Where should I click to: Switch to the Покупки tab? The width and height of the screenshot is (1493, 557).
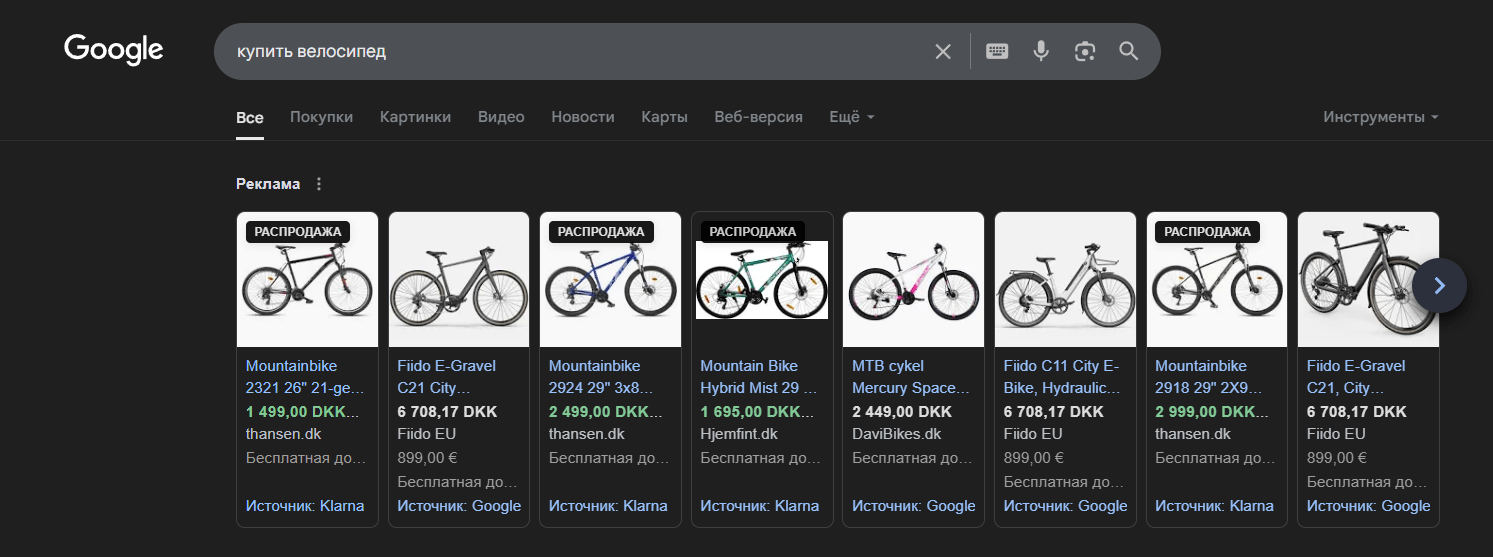(x=321, y=117)
